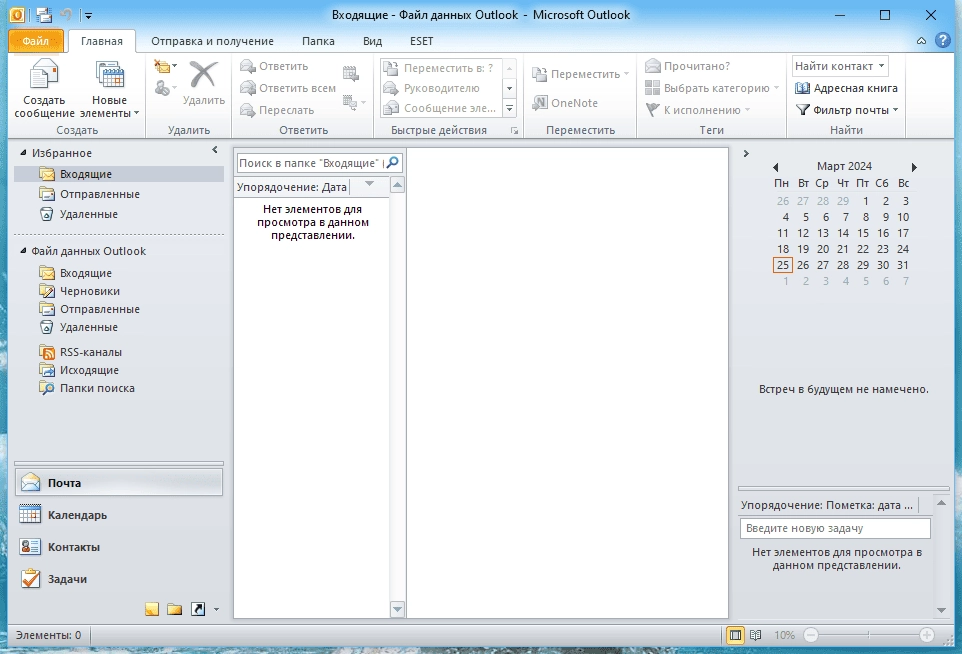Viewport: 962px width, 654px height.
Task: Collapse the Outlook data file tree
Action: 23,251
